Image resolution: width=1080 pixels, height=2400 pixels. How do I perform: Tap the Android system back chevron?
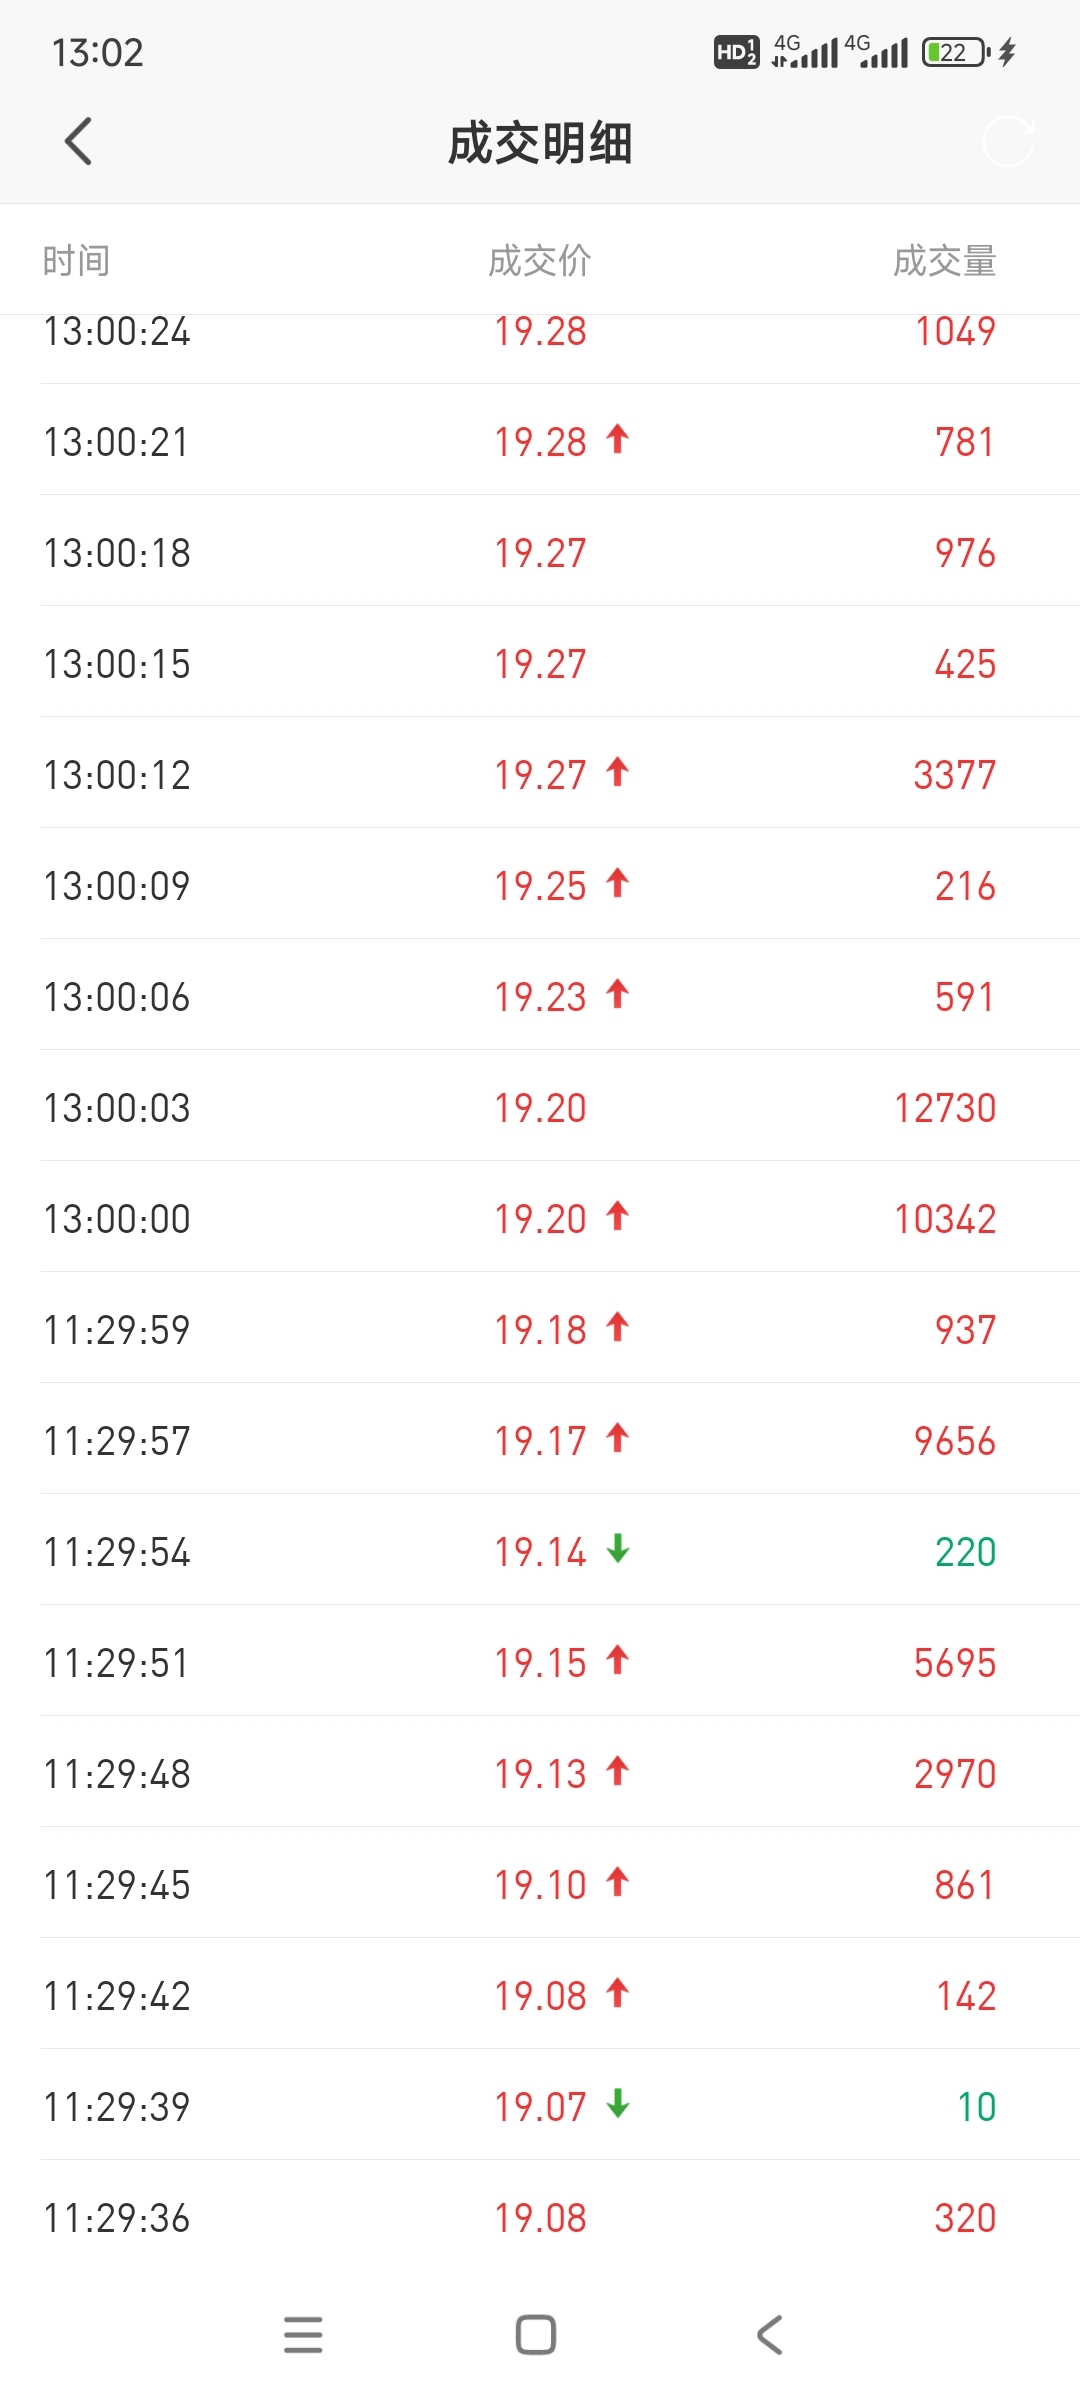(769, 2335)
